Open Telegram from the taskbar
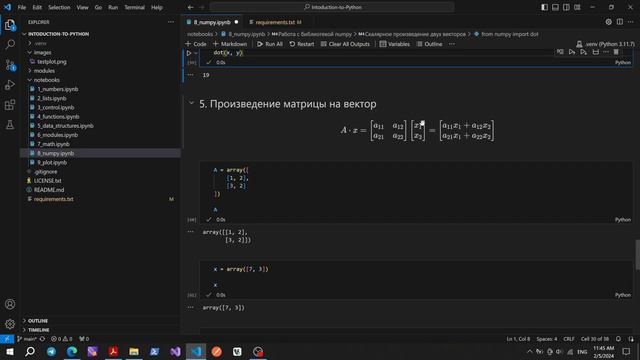The height and width of the screenshot is (360, 640). [51, 351]
